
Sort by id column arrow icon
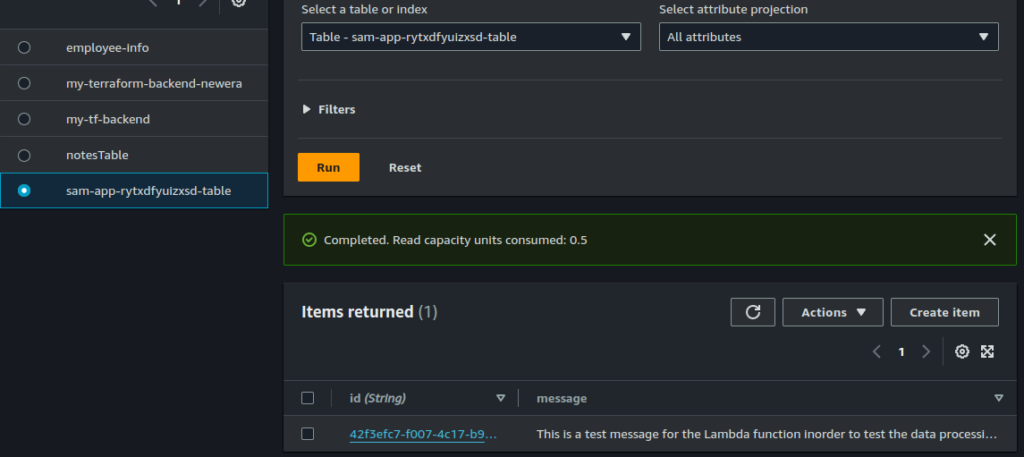pyautogui.click(x=501, y=398)
